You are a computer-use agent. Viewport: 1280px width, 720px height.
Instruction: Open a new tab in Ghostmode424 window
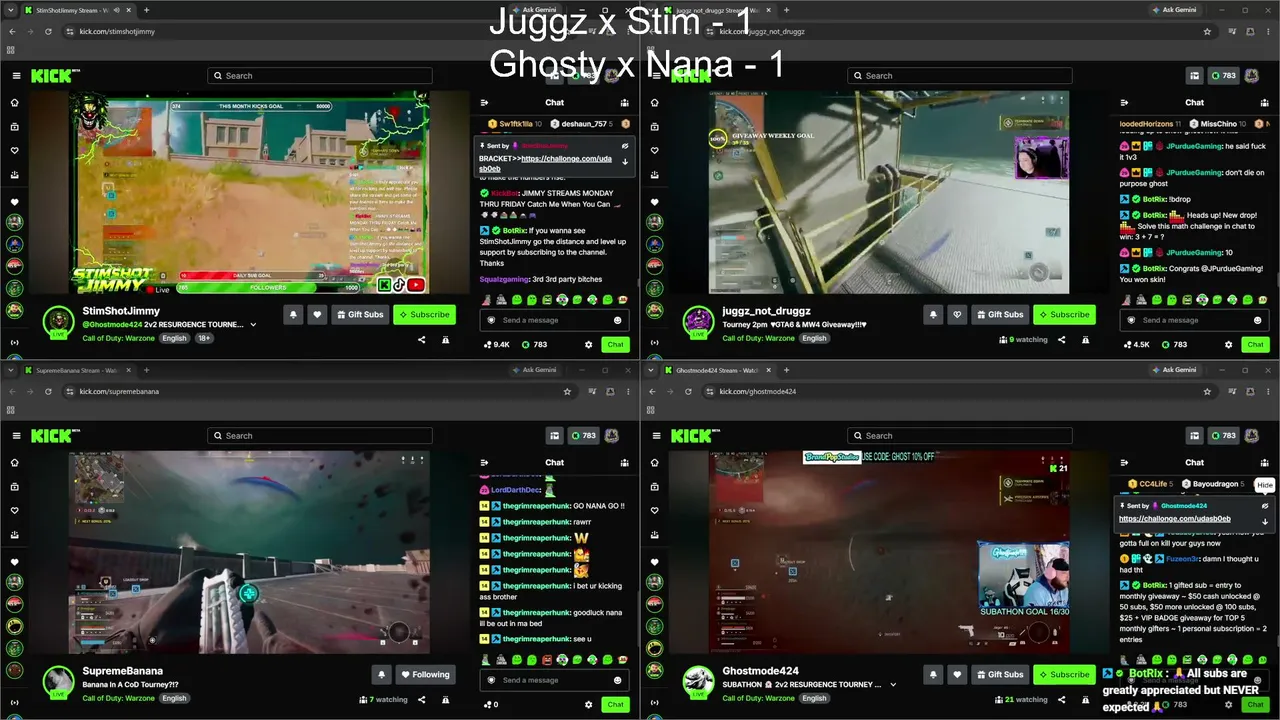pyautogui.click(x=786, y=370)
